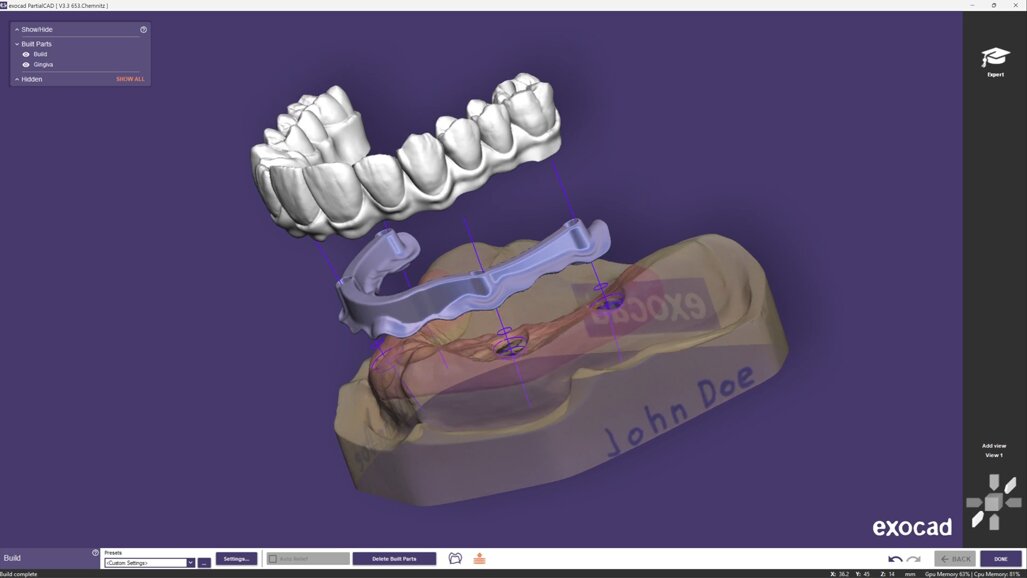Click the undo arrow icon

tap(894, 559)
